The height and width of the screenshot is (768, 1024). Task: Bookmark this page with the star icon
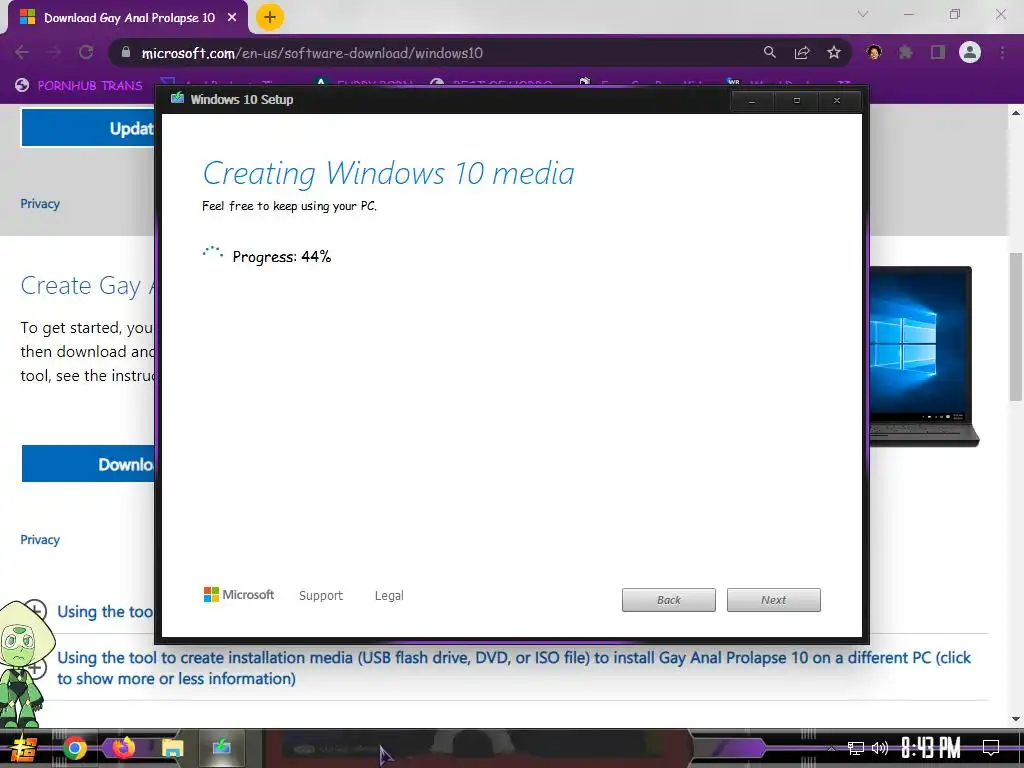[834, 52]
